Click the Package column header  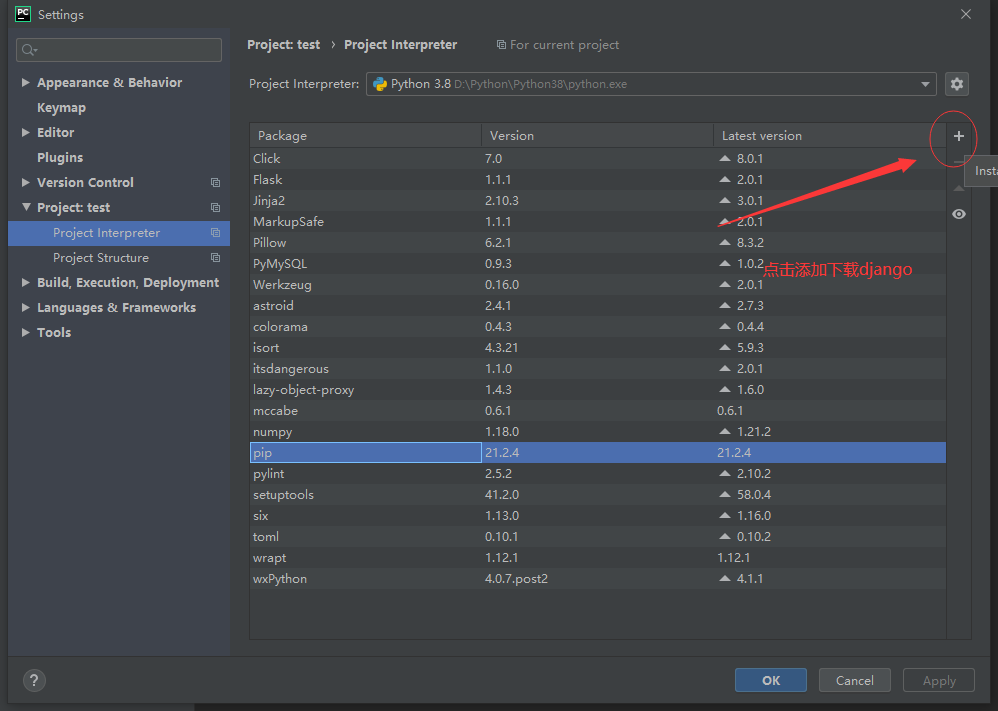(x=366, y=136)
